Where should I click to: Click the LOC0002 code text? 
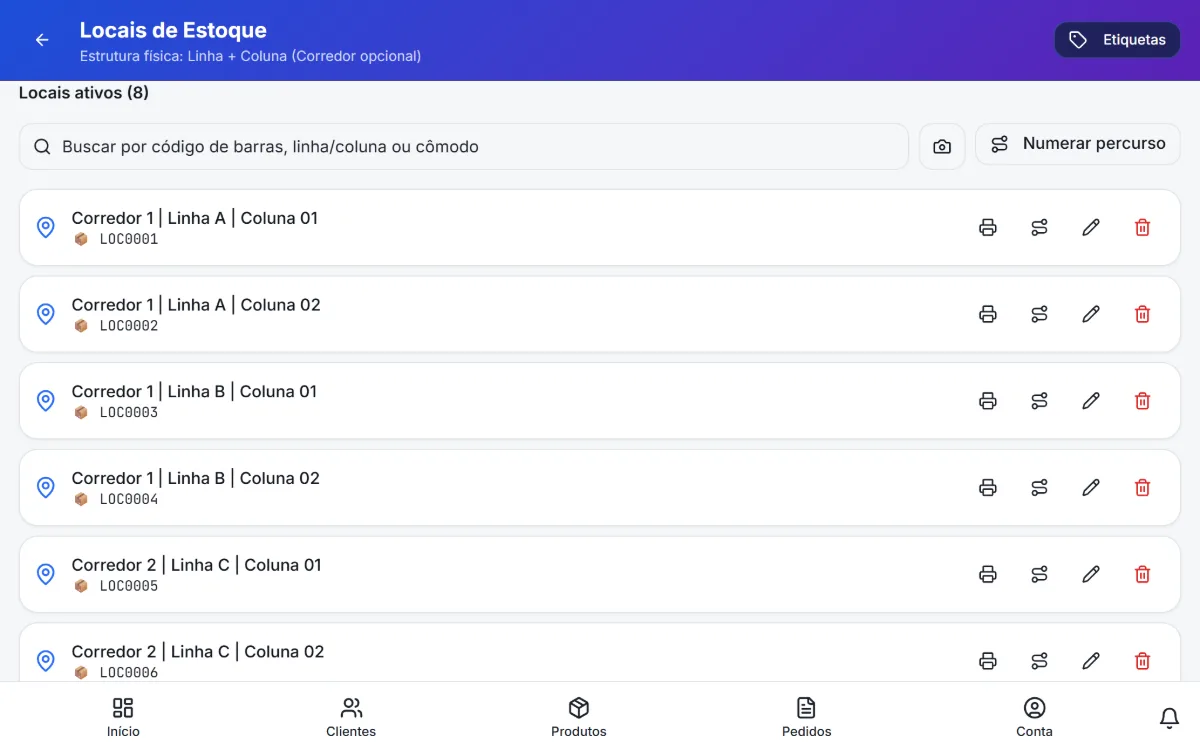(129, 326)
